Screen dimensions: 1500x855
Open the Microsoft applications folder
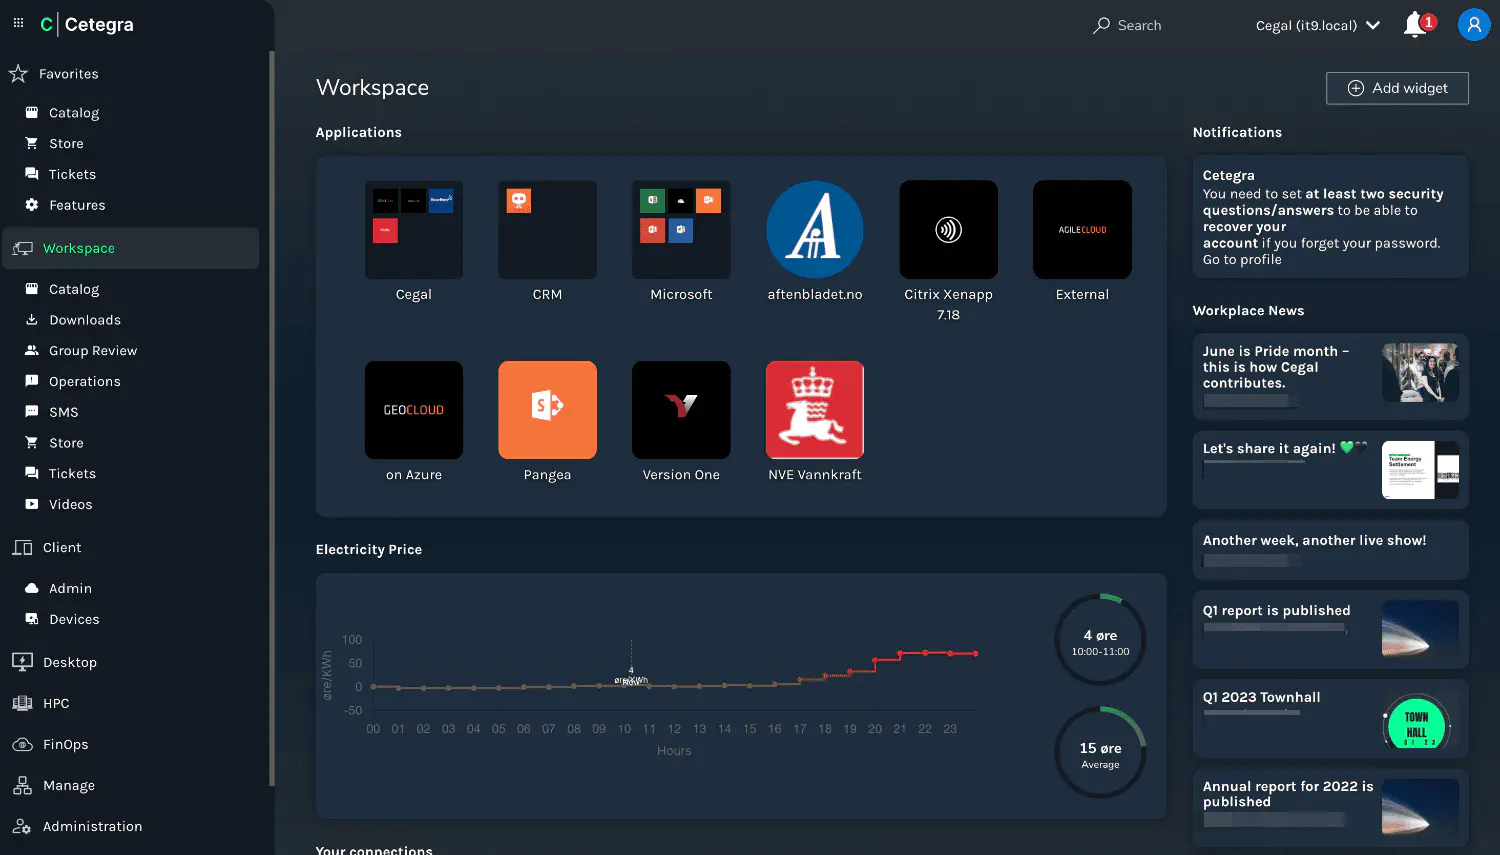tap(681, 230)
